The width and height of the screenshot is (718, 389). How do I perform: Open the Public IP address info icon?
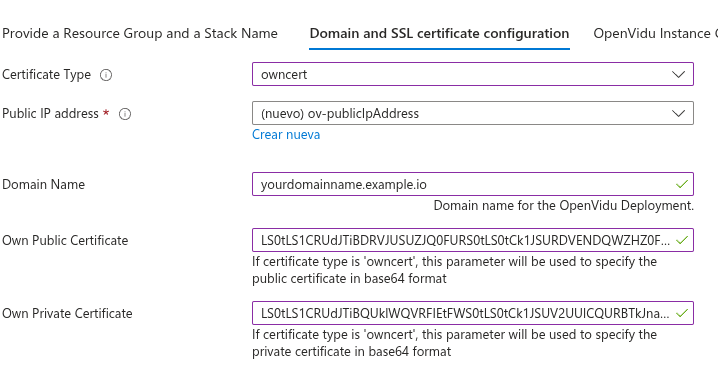(125, 114)
